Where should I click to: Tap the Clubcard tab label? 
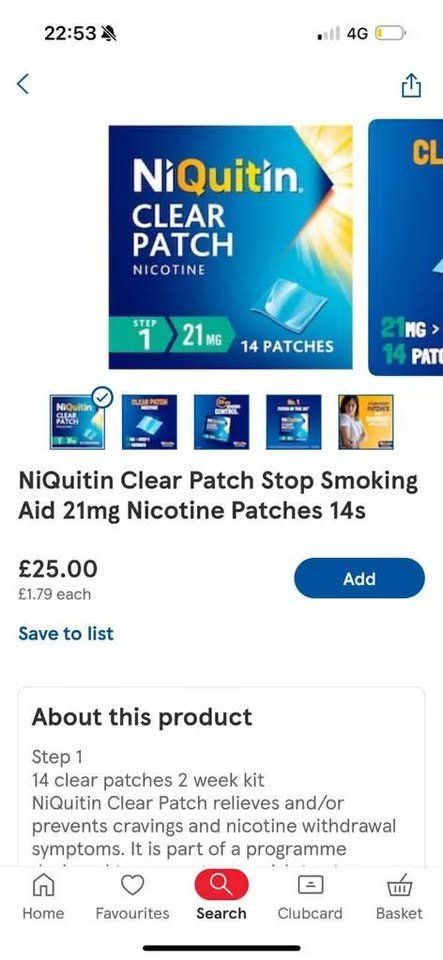click(x=310, y=913)
